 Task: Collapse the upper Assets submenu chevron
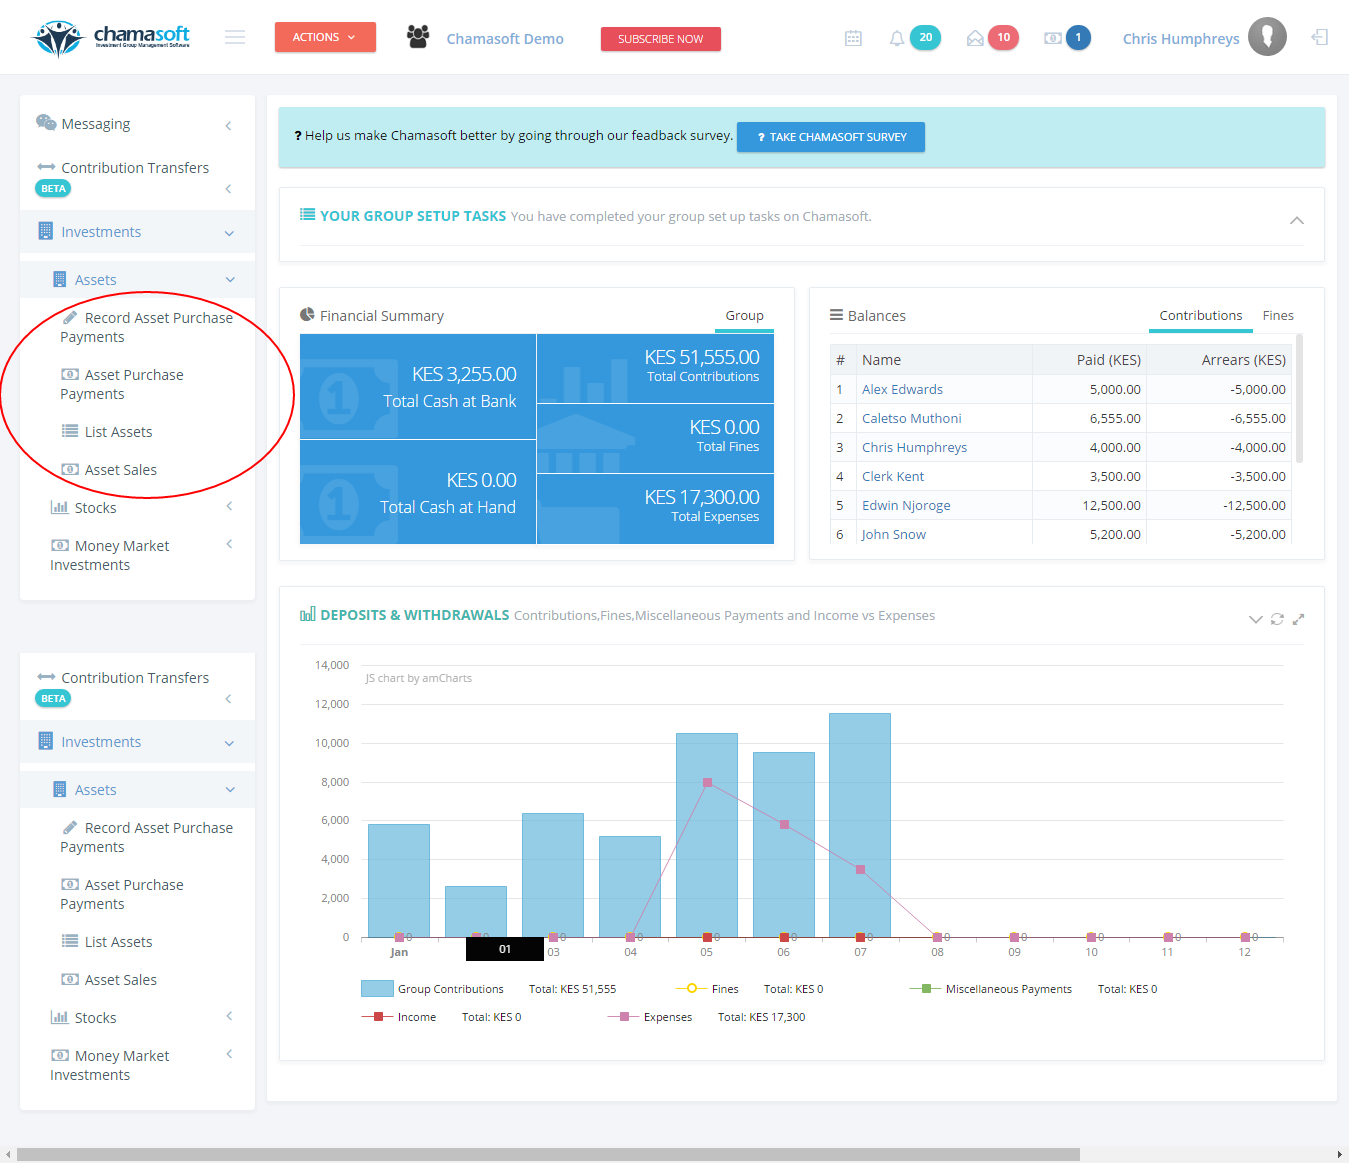click(x=230, y=280)
